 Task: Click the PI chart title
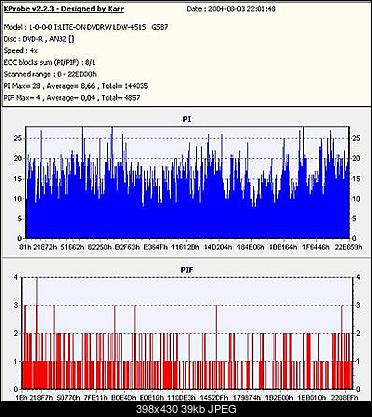tap(187, 119)
